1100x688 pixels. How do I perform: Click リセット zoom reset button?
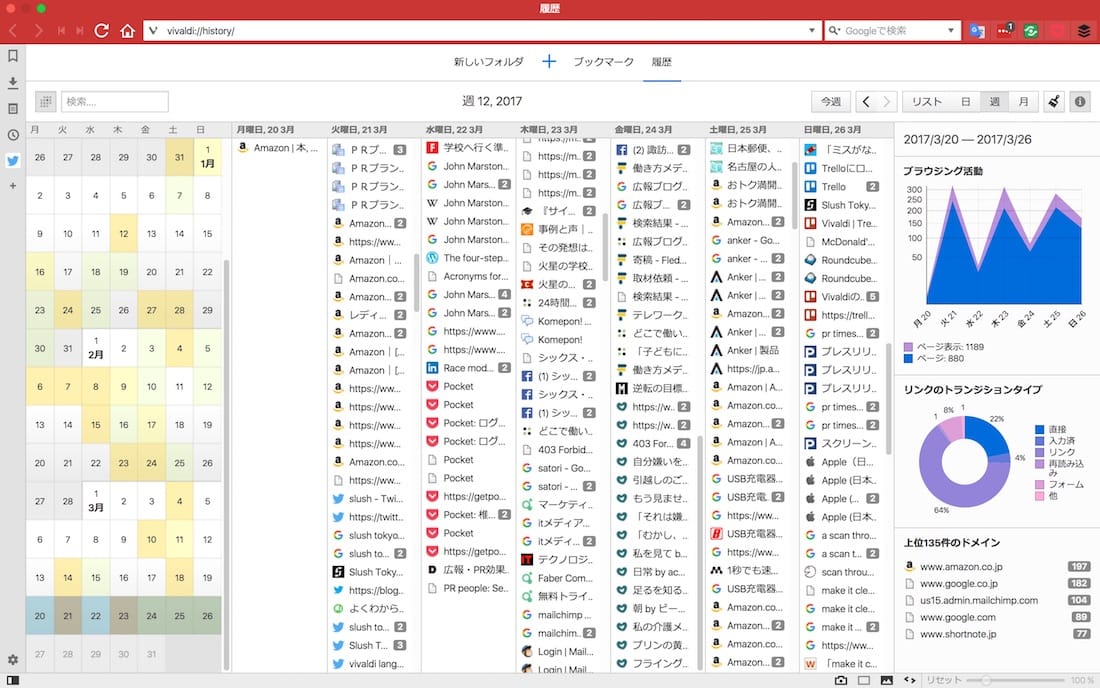[x=944, y=680]
